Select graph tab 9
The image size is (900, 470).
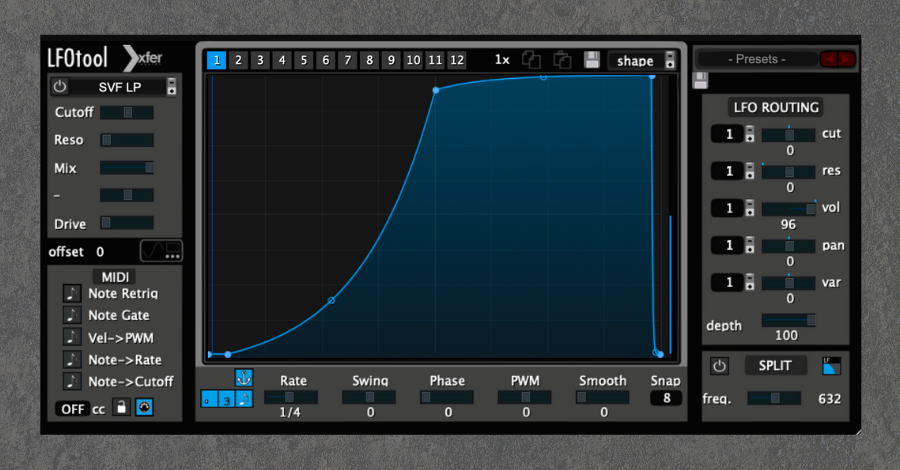(391, 60)
